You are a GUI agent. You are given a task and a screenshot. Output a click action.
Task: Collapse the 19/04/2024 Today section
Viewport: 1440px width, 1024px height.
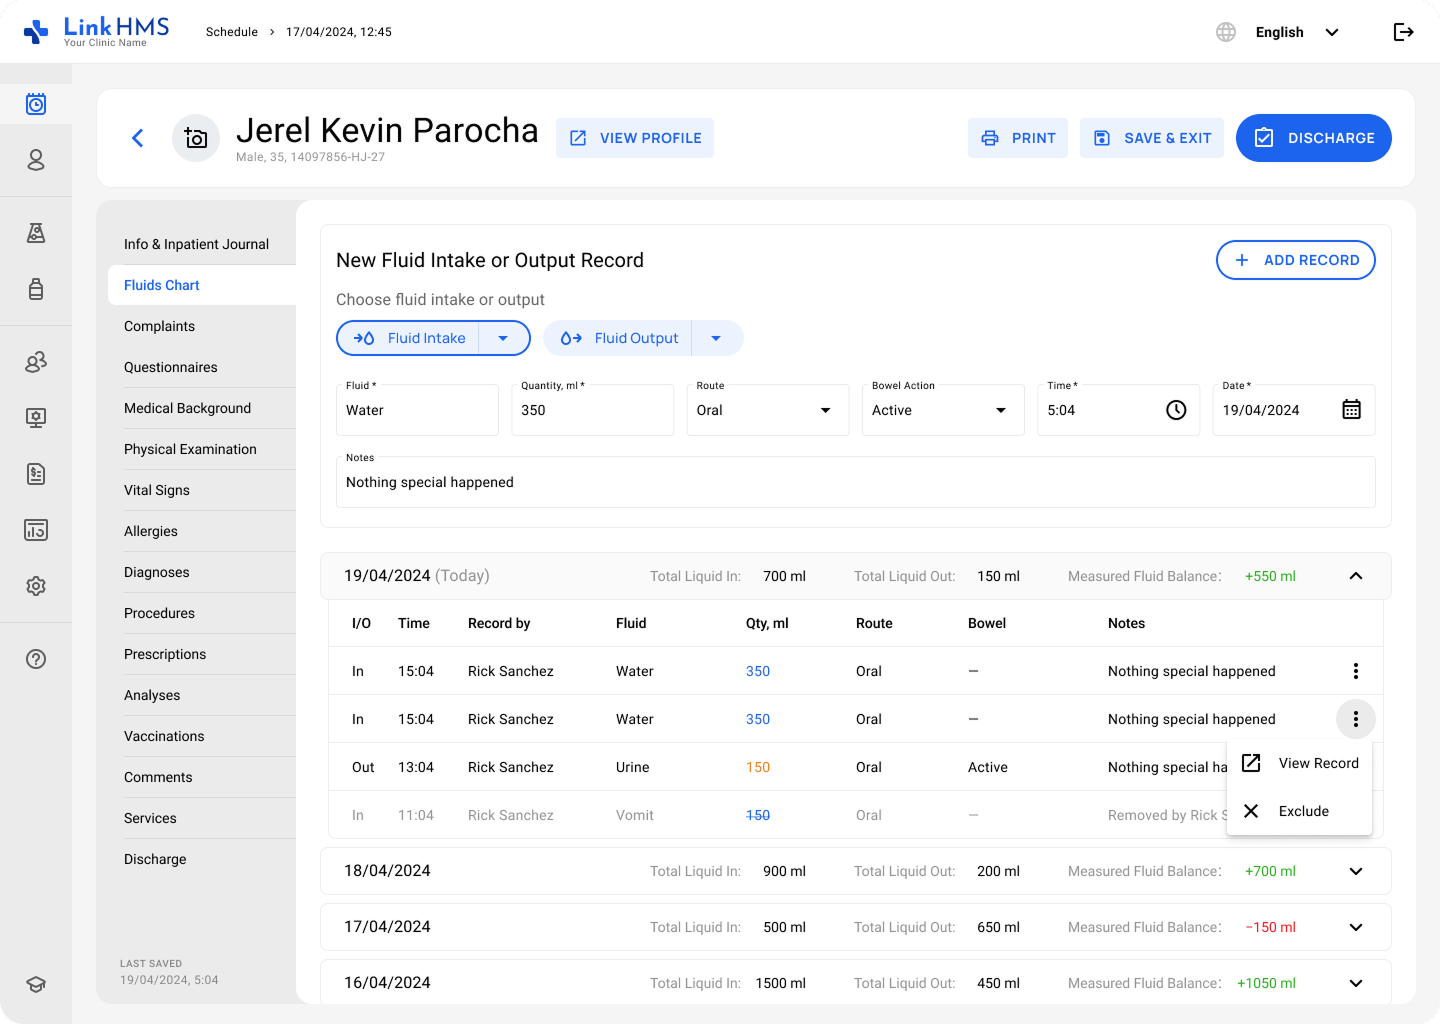(1356, 576)
